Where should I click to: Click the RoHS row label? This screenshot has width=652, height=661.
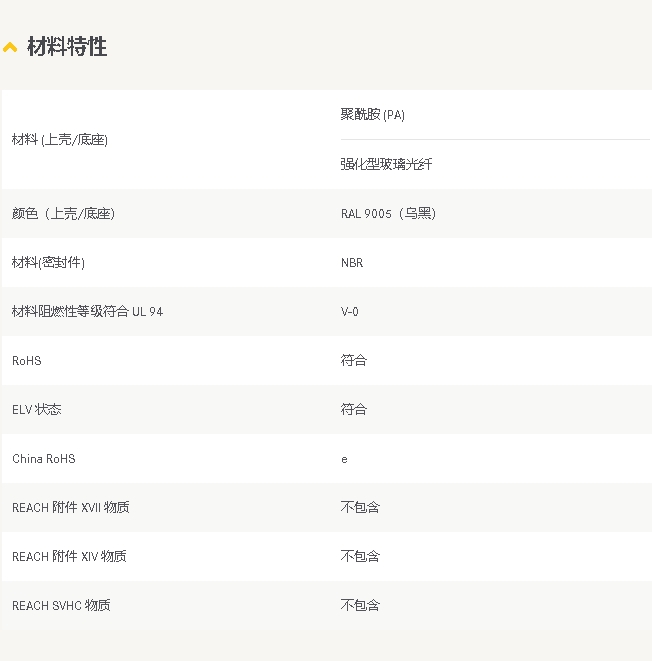coord(27,361)
